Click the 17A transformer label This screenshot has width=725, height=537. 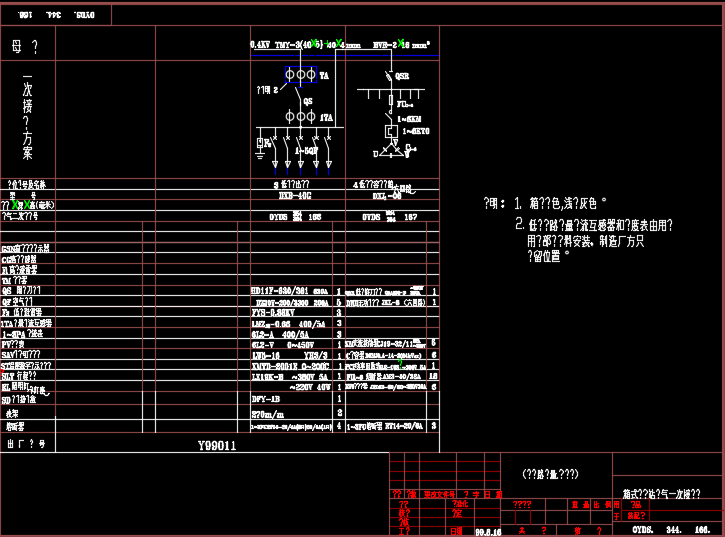(326, 118)
